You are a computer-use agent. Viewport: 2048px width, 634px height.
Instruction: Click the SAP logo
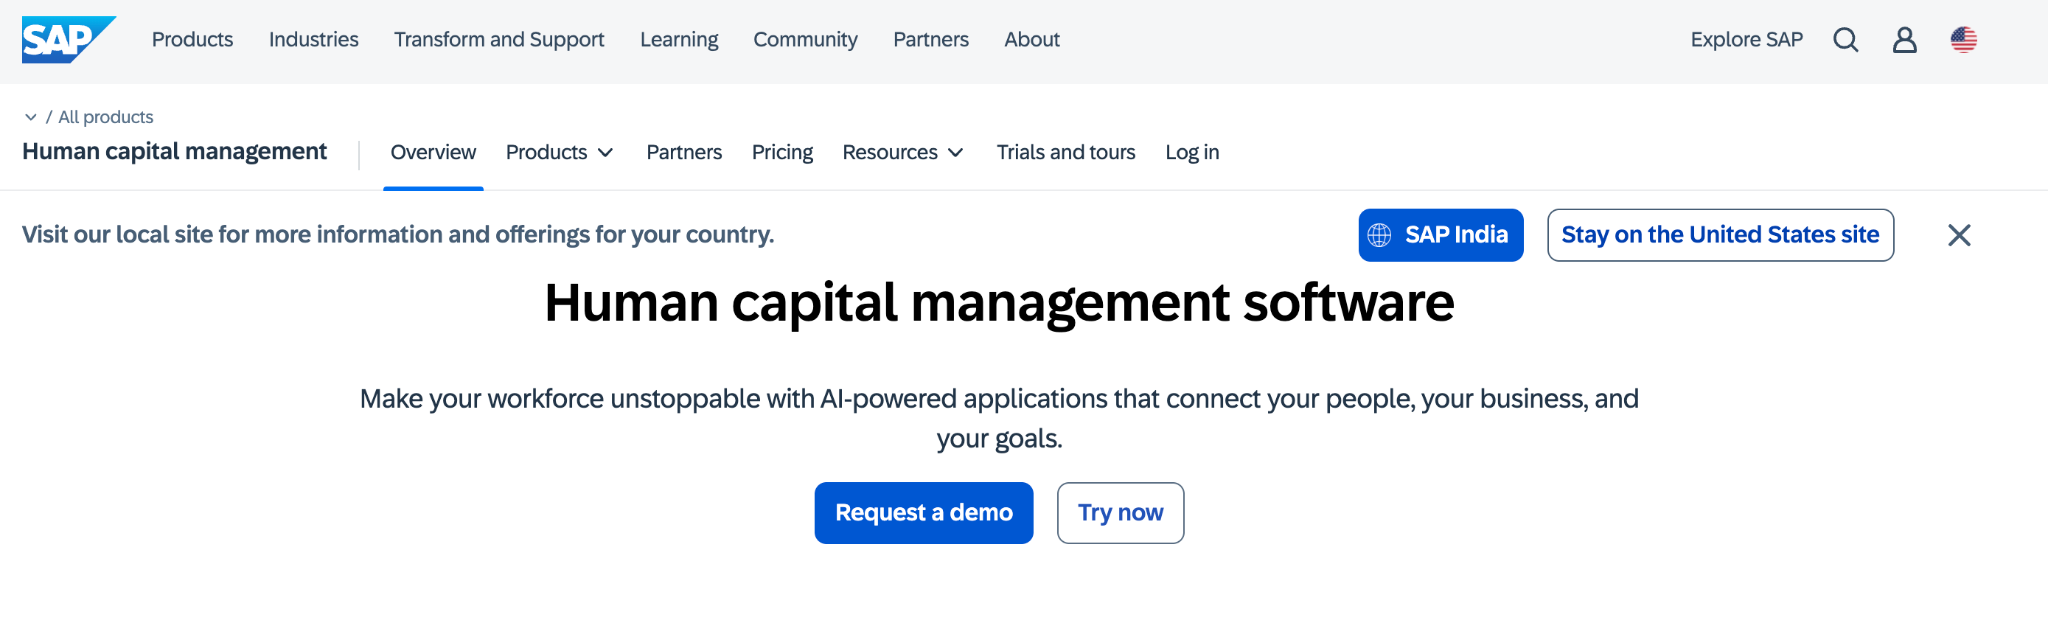click(68, 40)
